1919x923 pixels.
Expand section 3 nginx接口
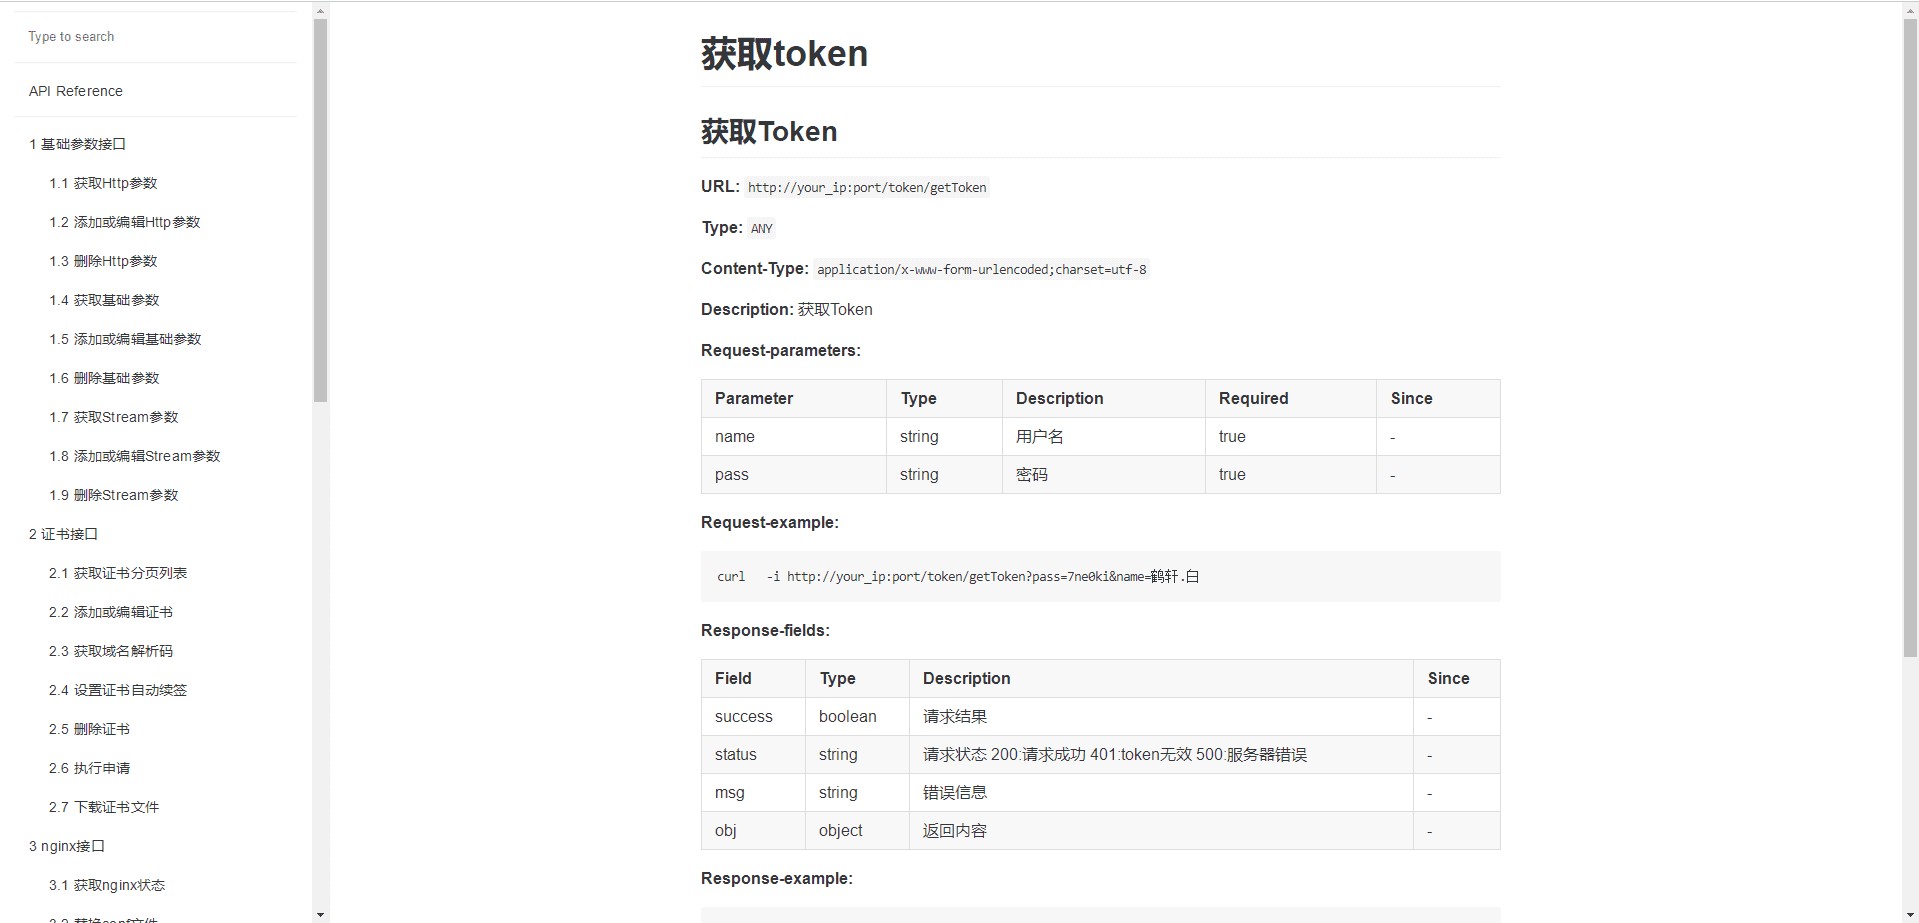point(66,845)
